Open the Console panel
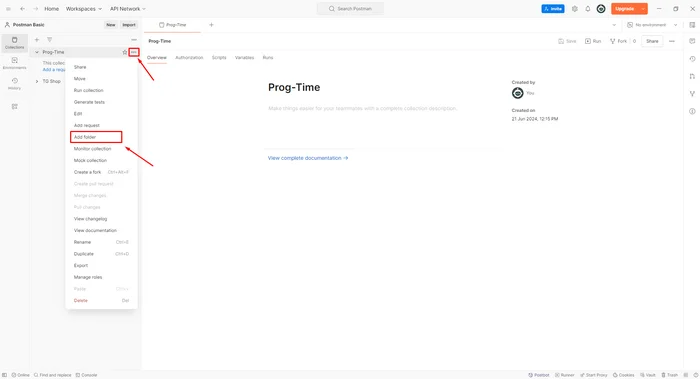This screenshot has width=700, height=379. [86, 375]
